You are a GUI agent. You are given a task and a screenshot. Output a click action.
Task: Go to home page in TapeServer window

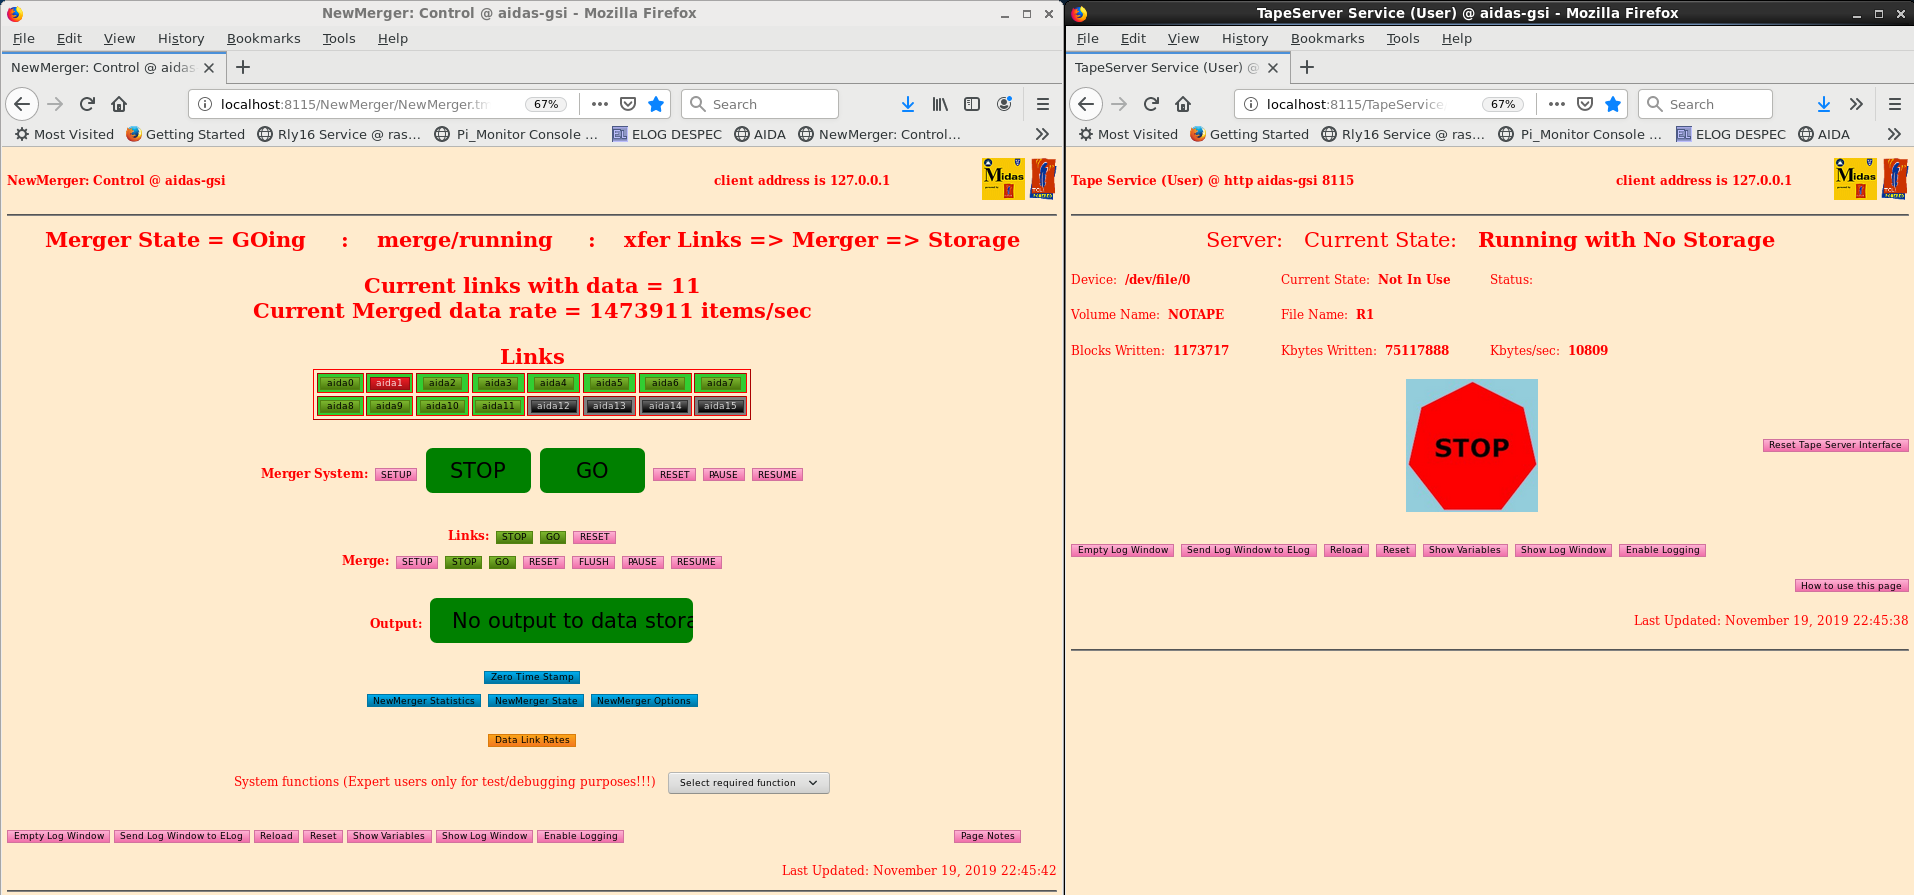(1183, 104)
